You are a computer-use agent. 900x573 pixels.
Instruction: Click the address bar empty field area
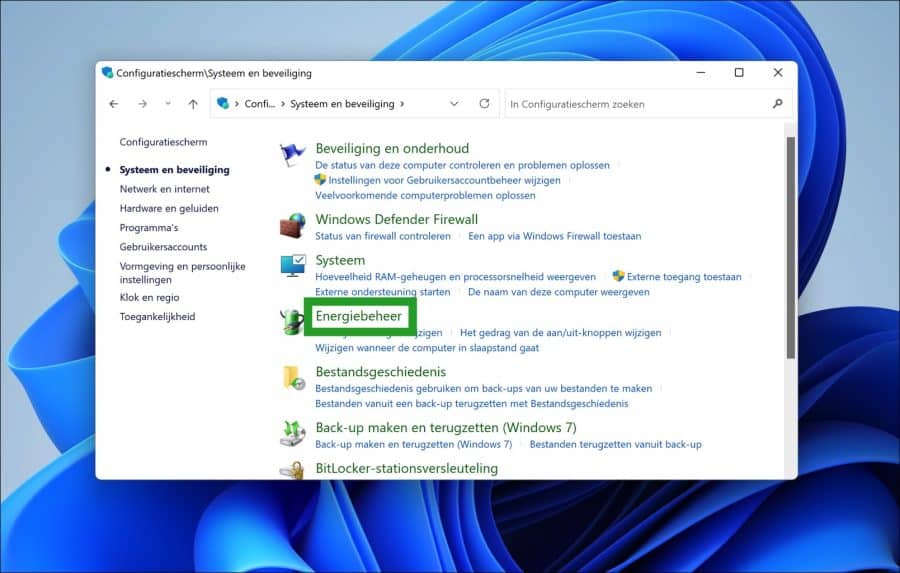coord(426,104)
